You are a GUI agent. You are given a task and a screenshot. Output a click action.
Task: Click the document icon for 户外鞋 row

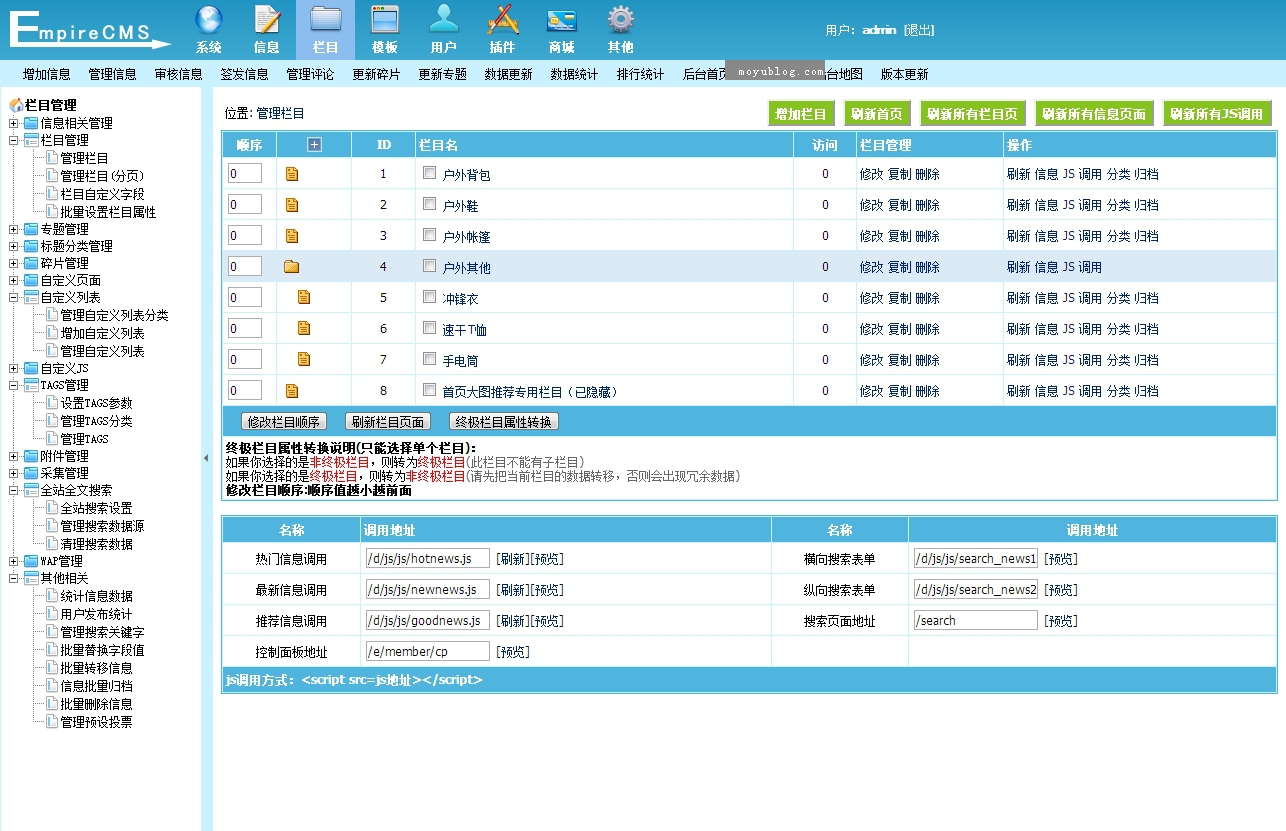292,205
